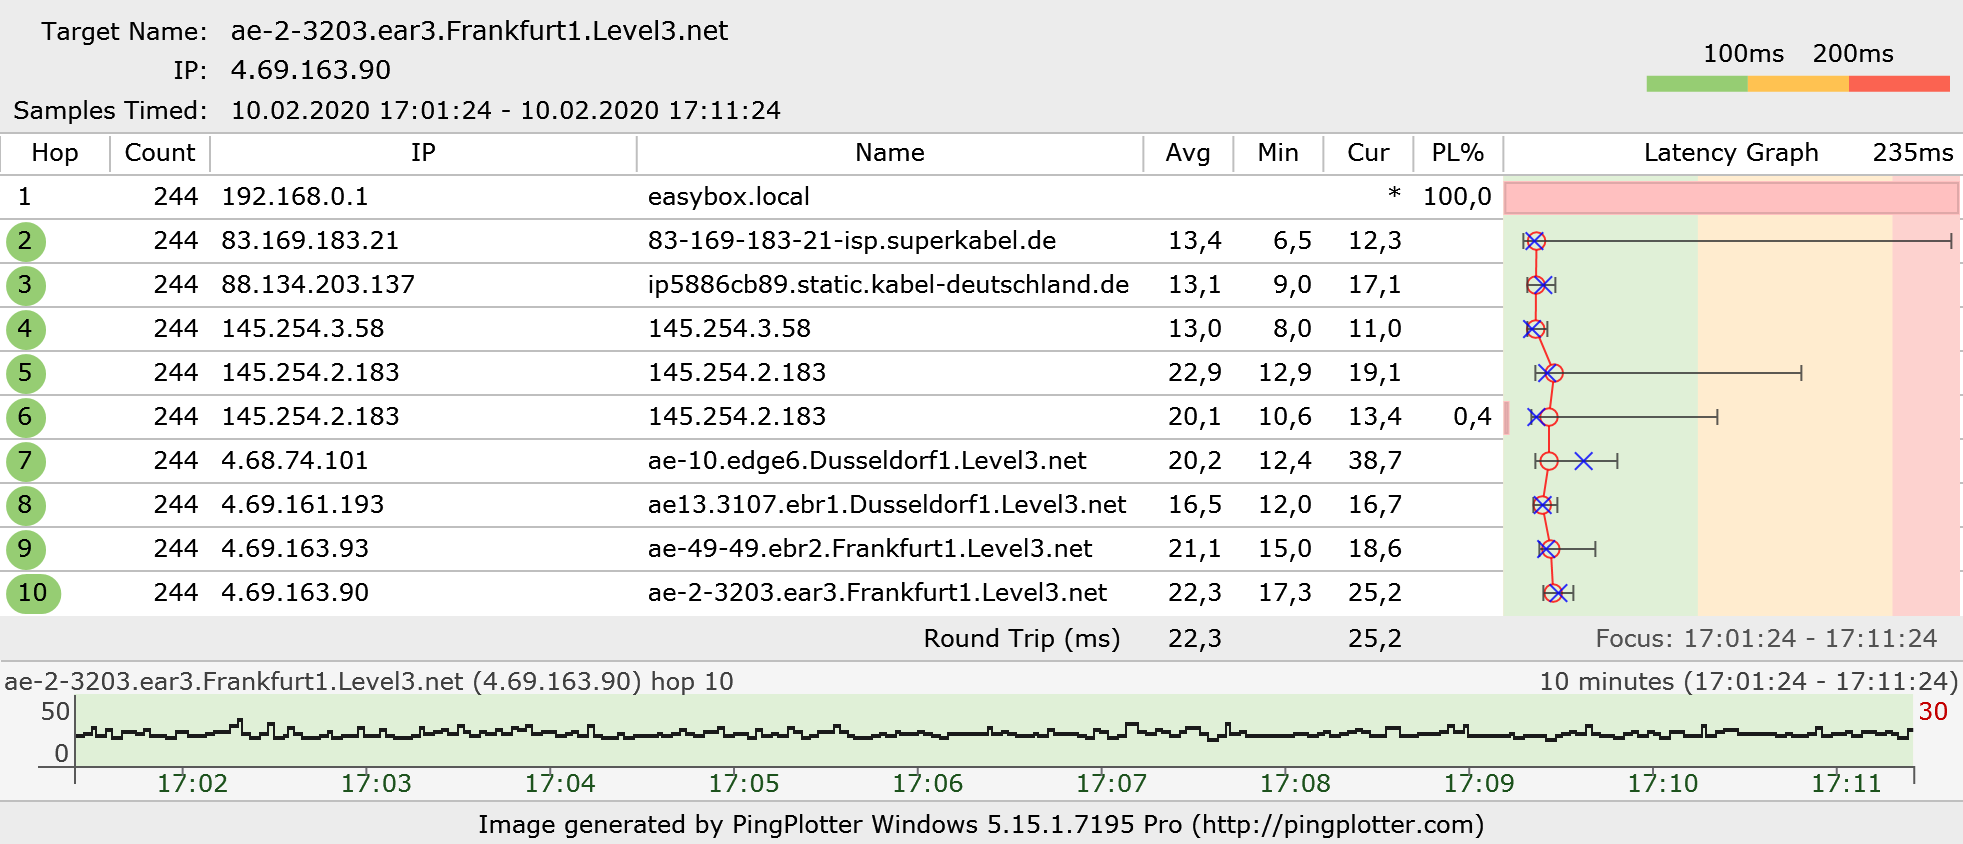
Task: Click the red legend color bar
Action: 1898,84
